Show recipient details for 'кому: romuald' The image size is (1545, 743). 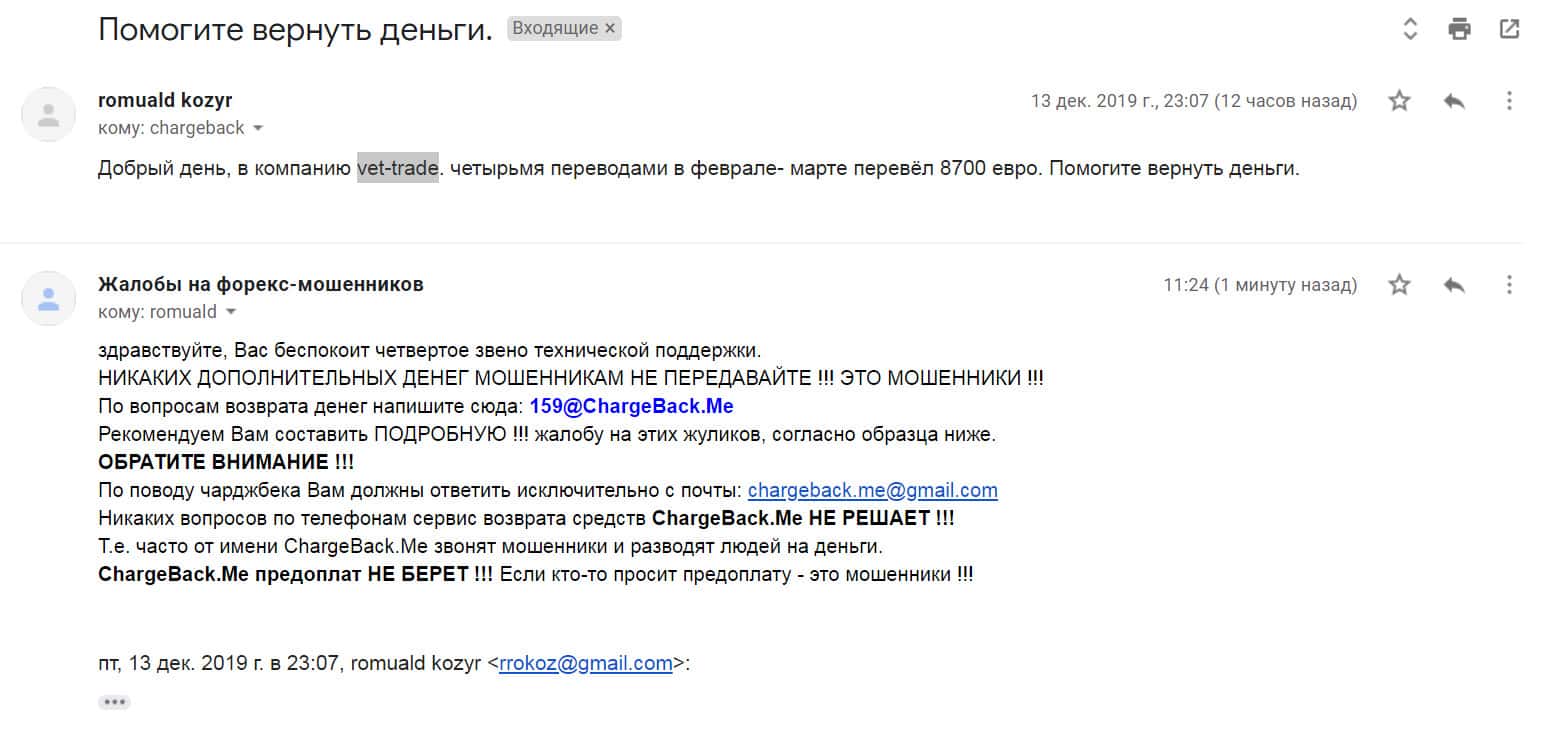[x=231, y=313]
